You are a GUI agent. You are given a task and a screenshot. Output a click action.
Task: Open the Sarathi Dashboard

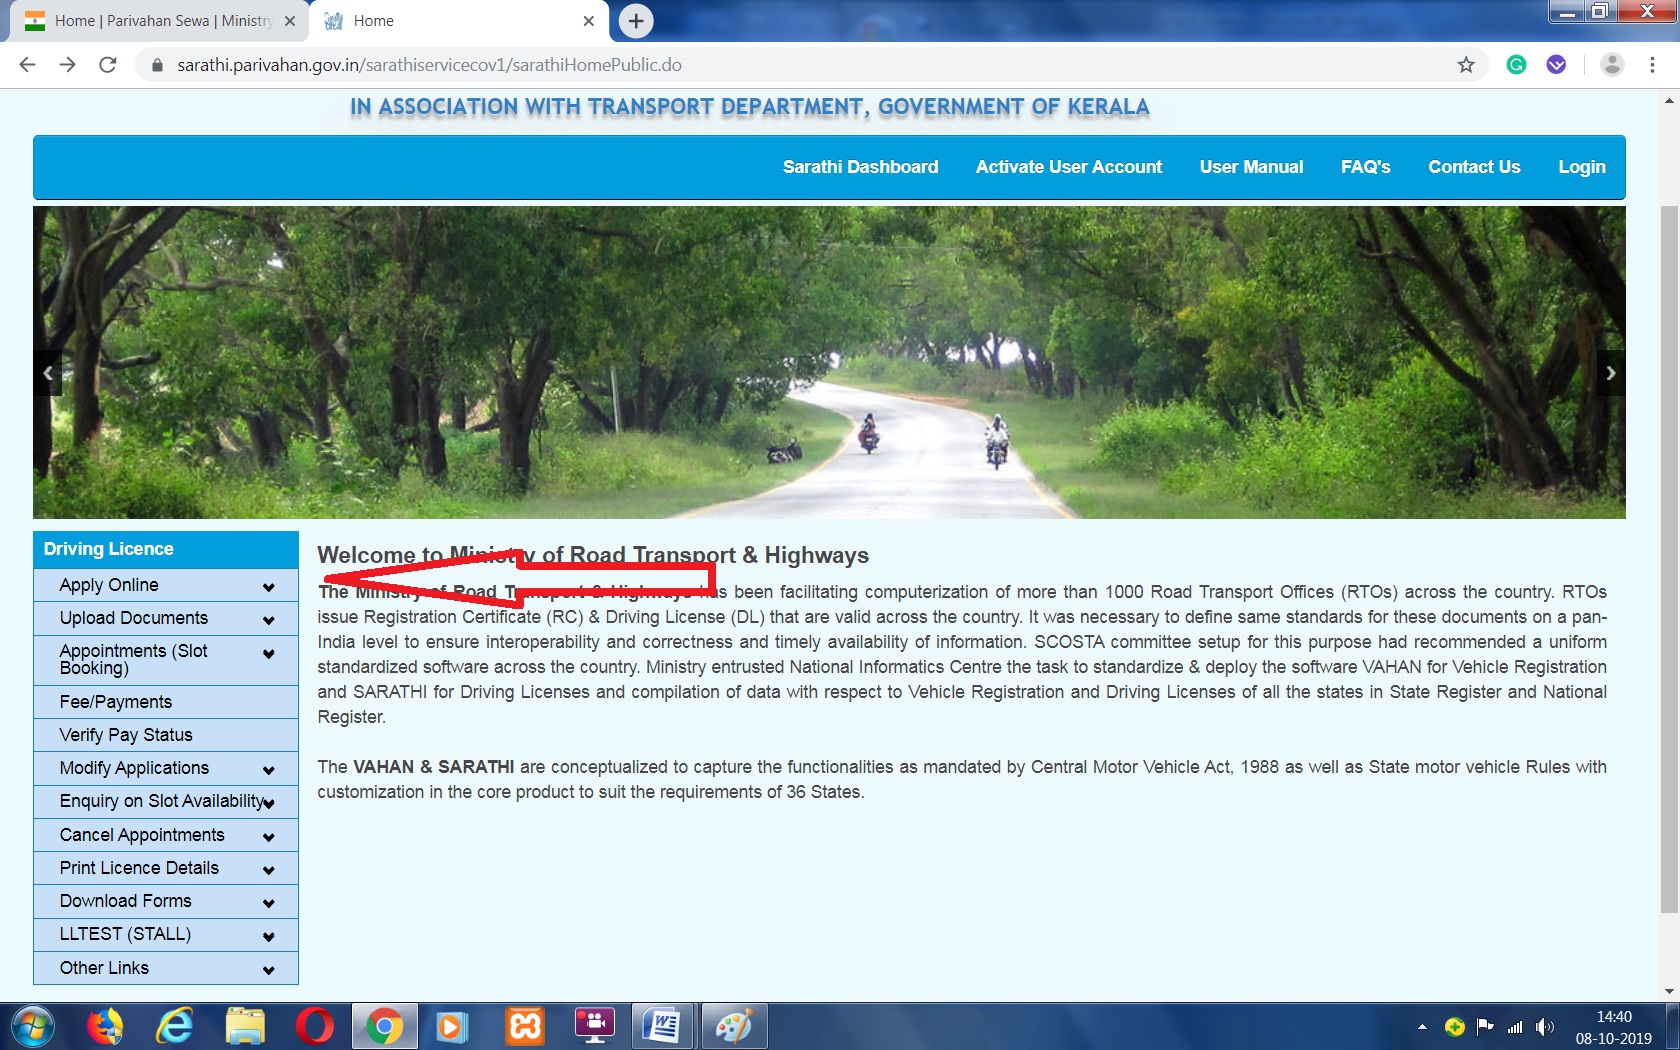(x=860, y=167)
